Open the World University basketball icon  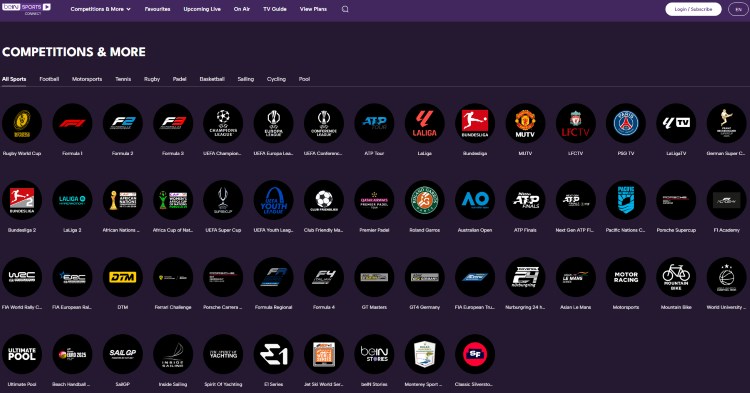coord(727,277)
